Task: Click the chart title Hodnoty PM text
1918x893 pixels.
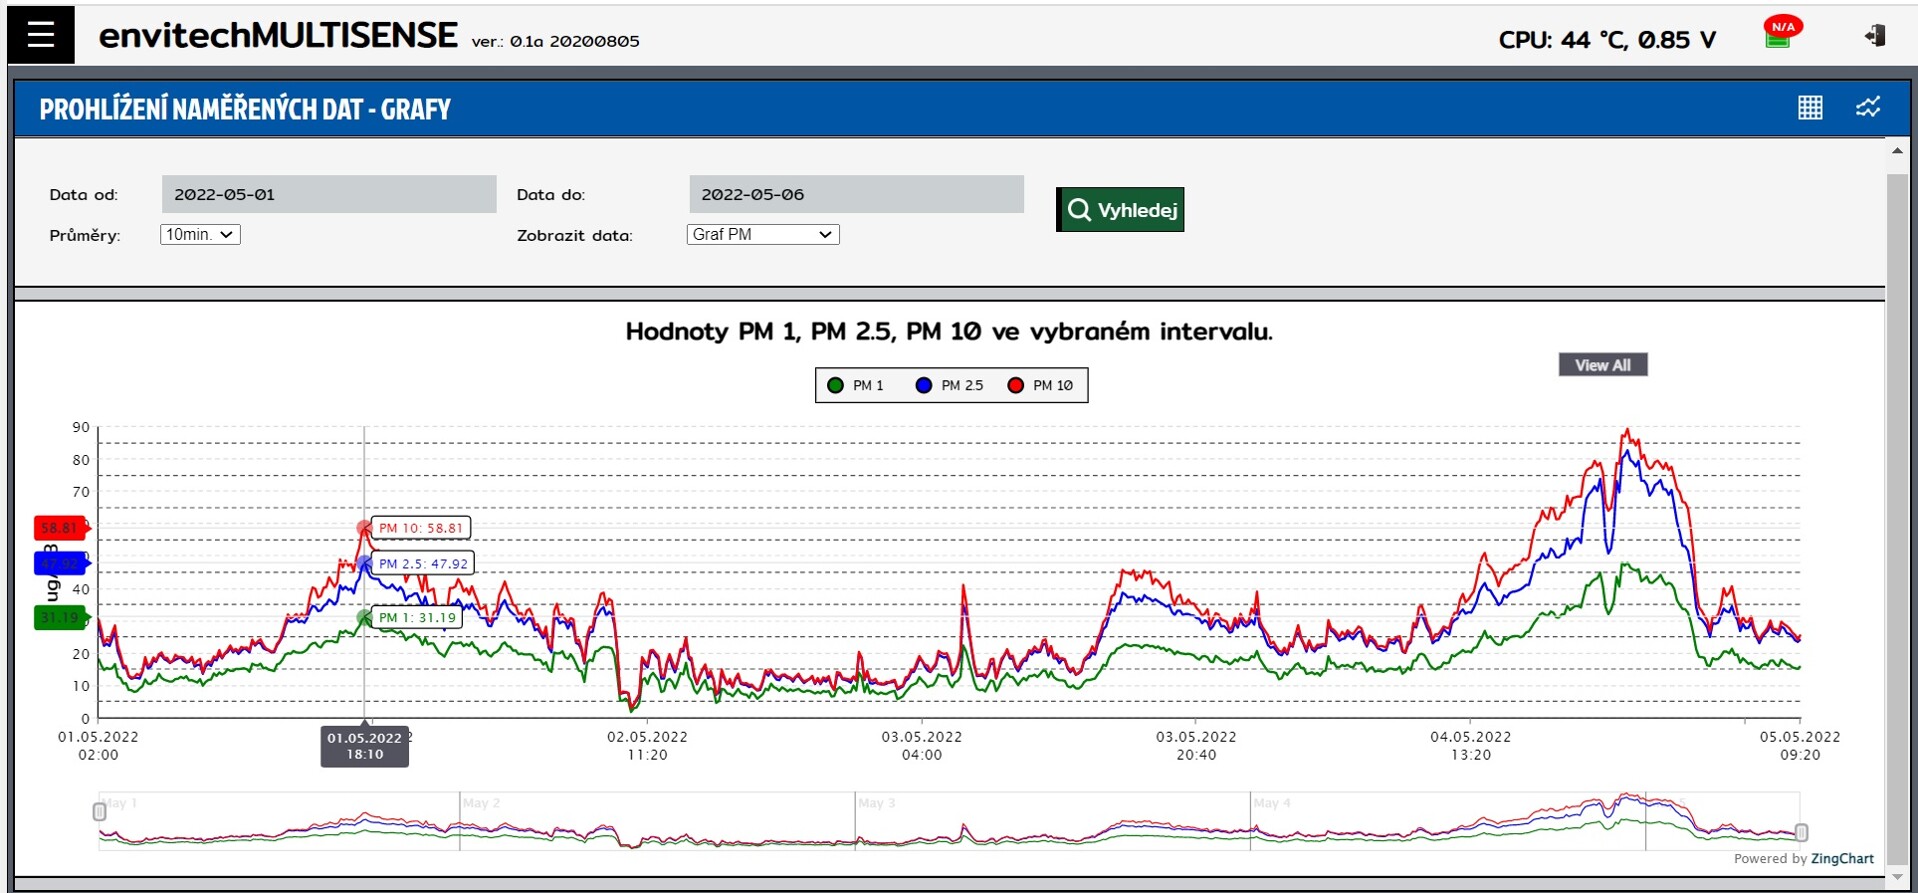Action: coord(949,331)
